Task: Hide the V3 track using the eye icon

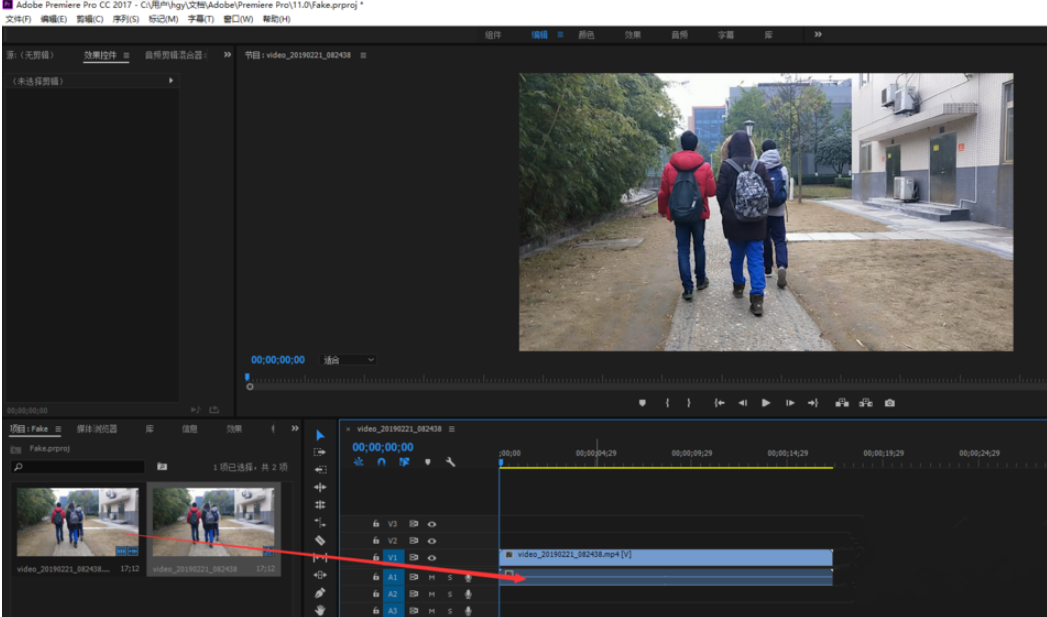Action: (432, 523)
